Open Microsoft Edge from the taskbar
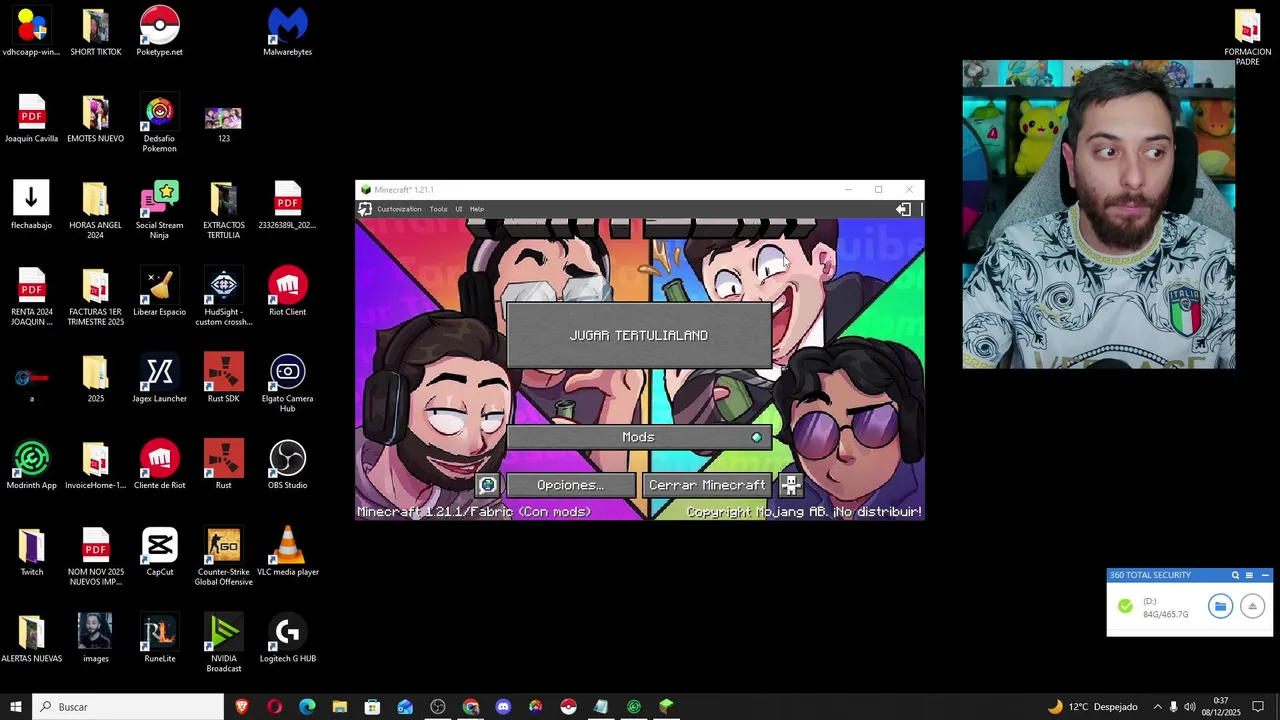This screenshot has width=1280, height=720. pos(307,707)
